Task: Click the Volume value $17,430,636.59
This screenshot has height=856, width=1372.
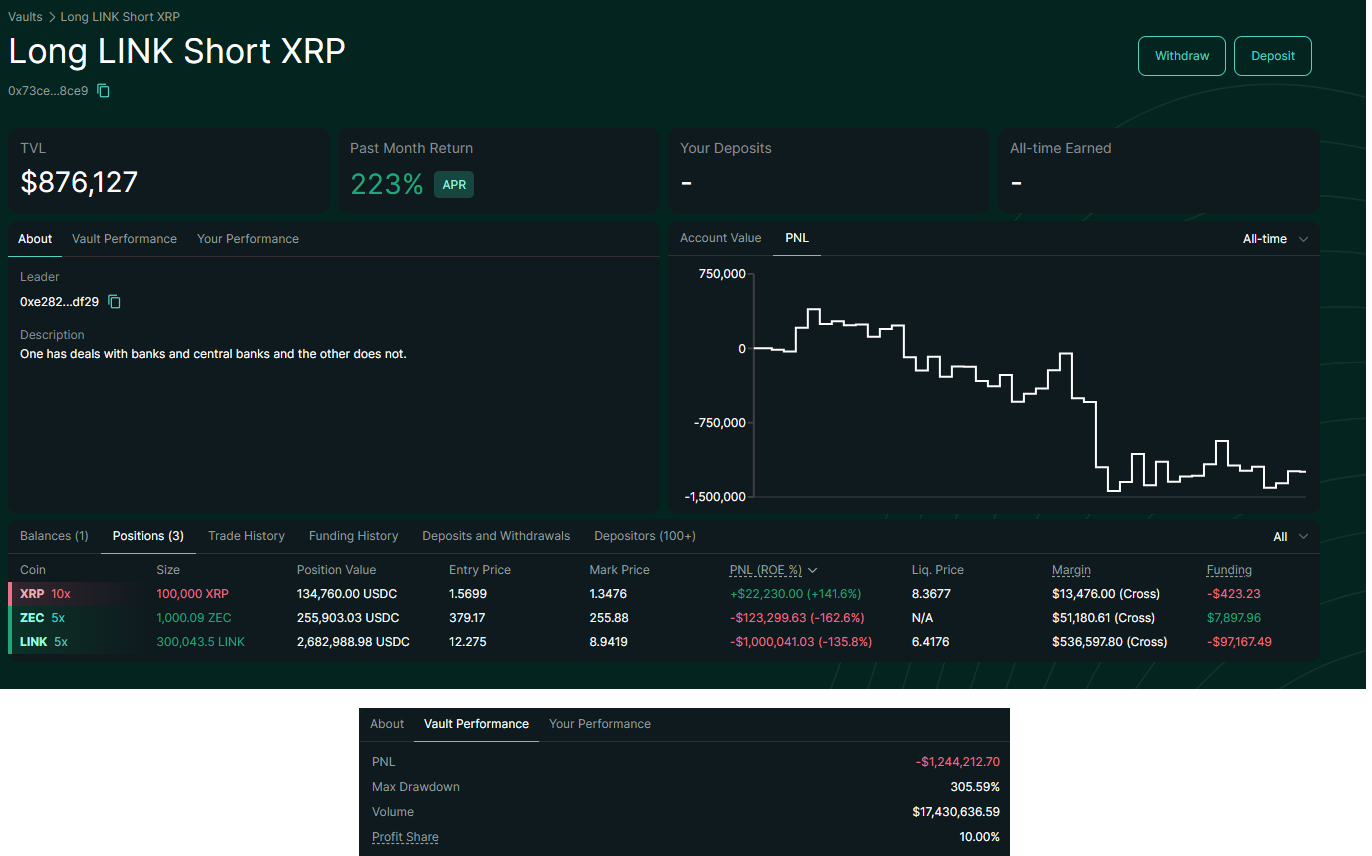Action: click(956, 812)
